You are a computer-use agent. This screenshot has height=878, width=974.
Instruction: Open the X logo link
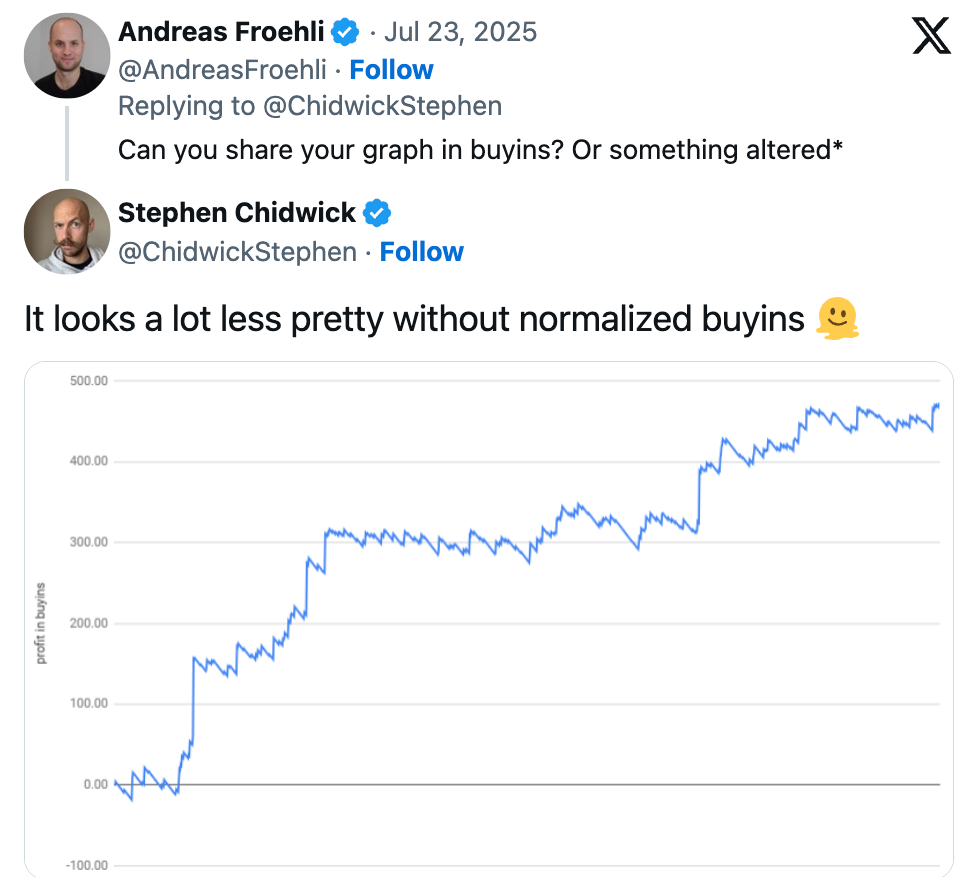931,35
